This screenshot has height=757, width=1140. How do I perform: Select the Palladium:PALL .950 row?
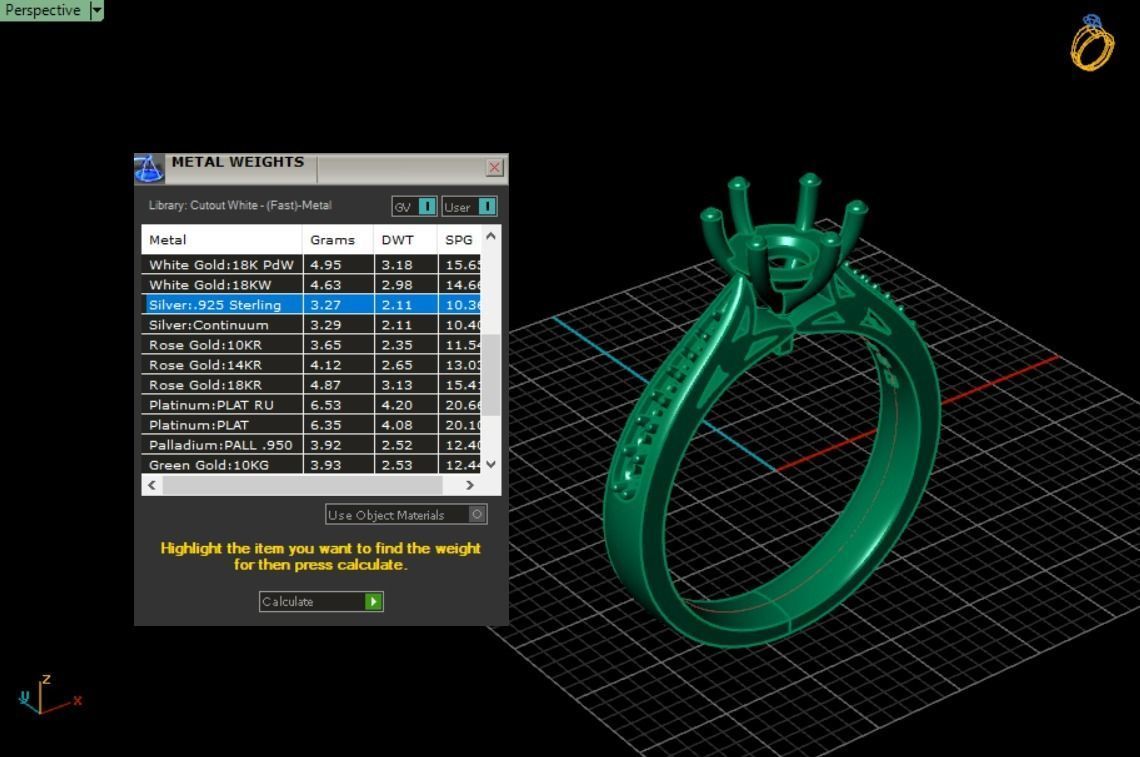tap(311, 444)
